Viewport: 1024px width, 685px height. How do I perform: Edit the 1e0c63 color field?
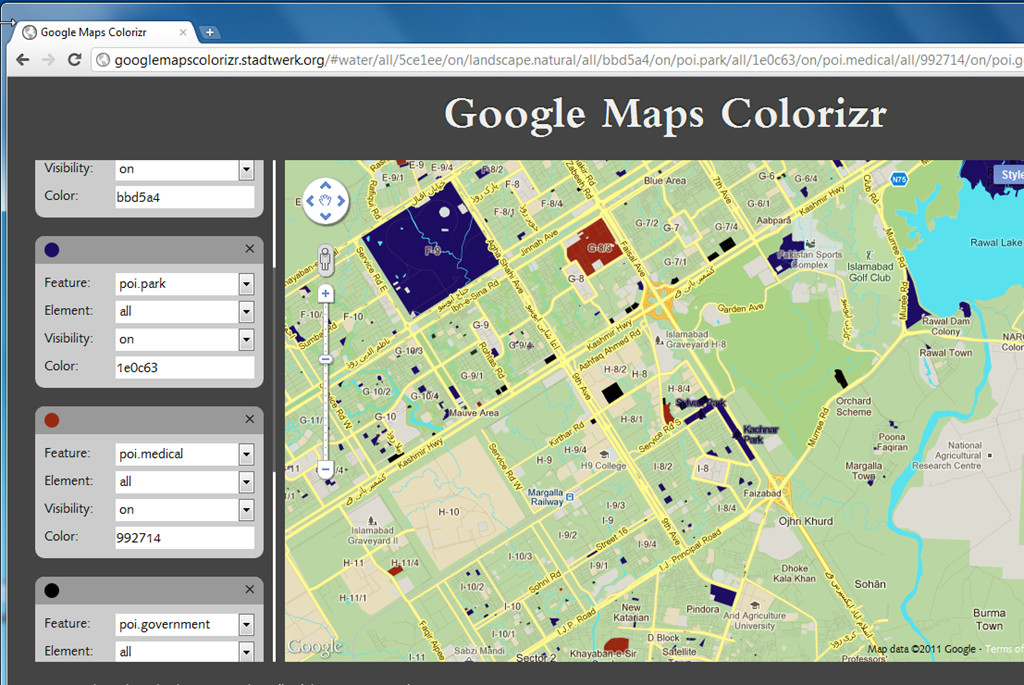tap(185, 368)
